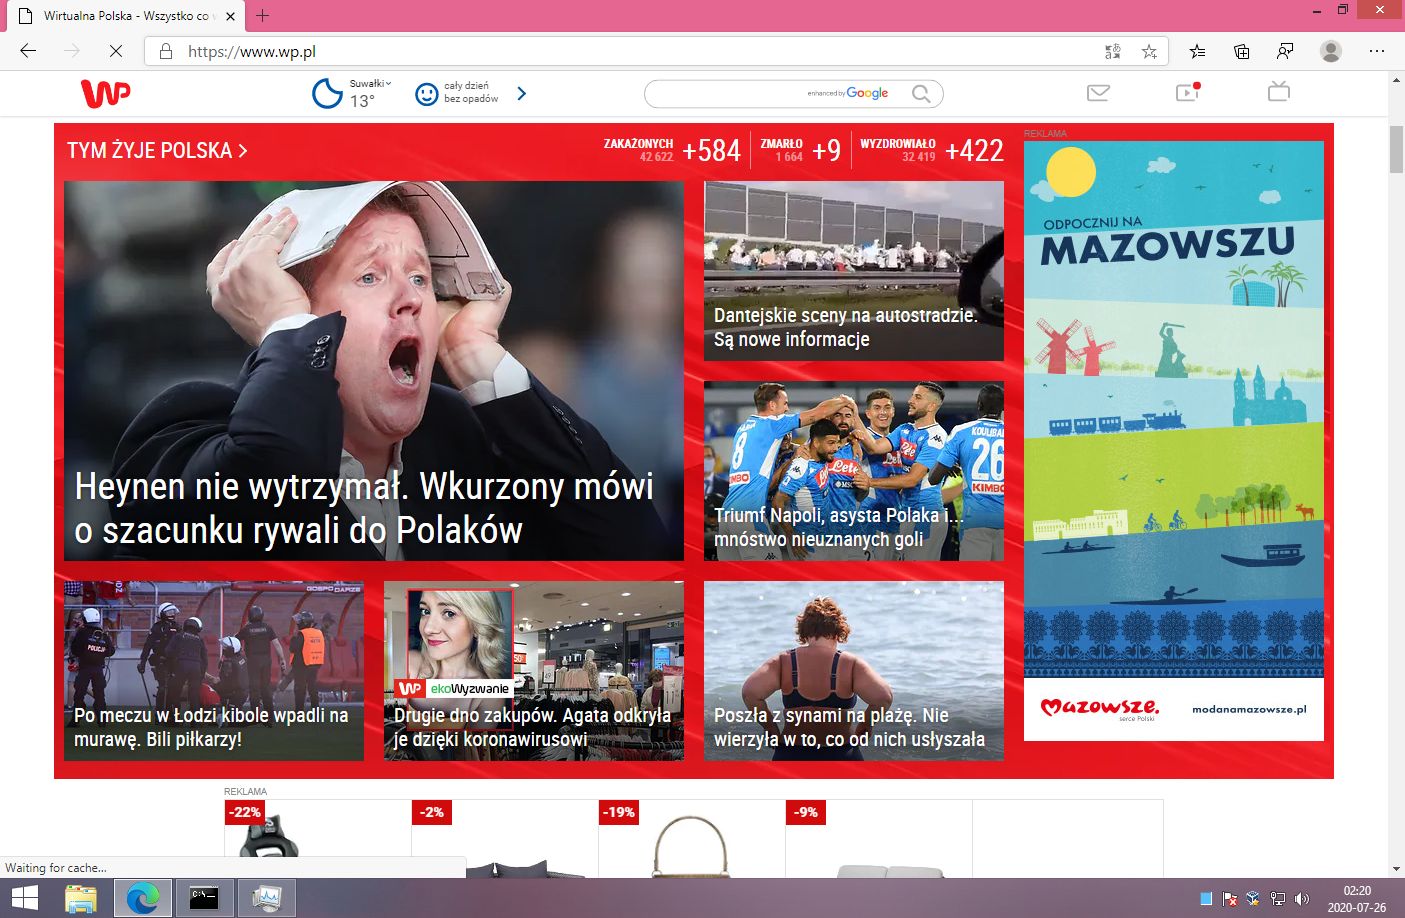Stop page loading with X button
The image size is (1405, 918).
(115, 51)
